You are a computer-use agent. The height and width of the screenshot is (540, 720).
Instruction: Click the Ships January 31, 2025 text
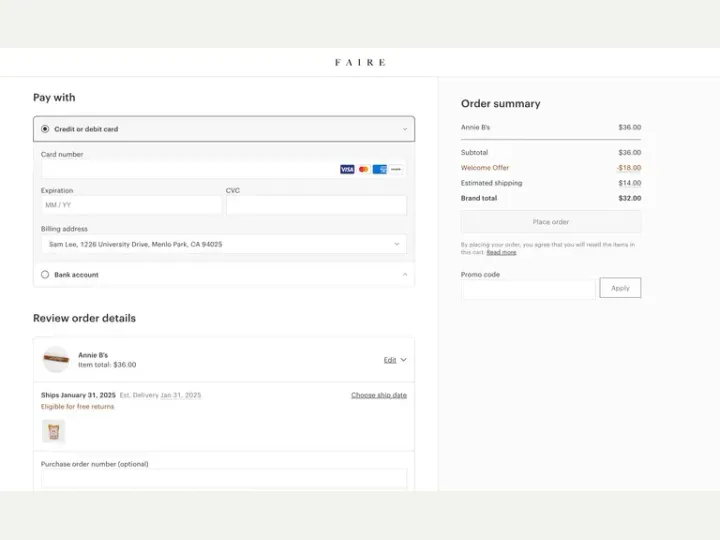[78, 395]
